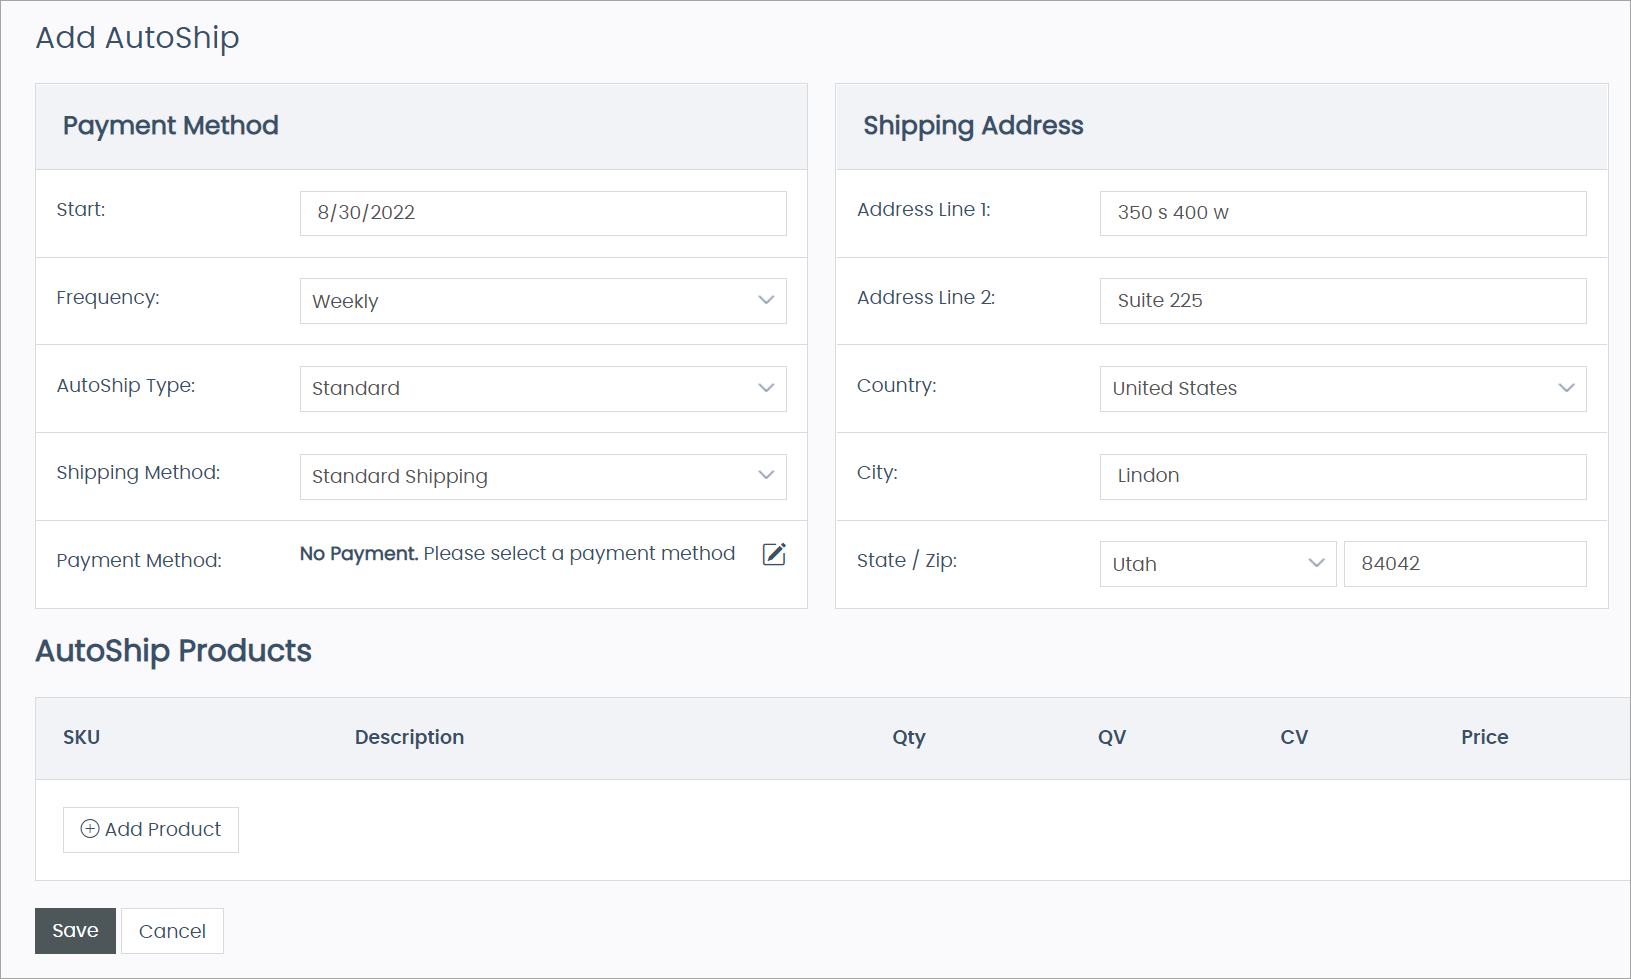Click the Price column header
Screen dimensions: 1631x979
[x=1484, y=738]
